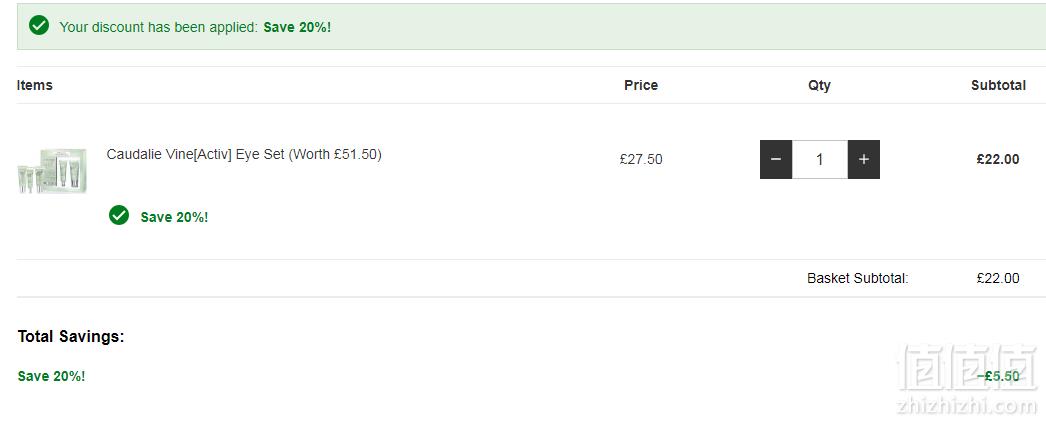Click the Subtotal column header

point(998,85)
